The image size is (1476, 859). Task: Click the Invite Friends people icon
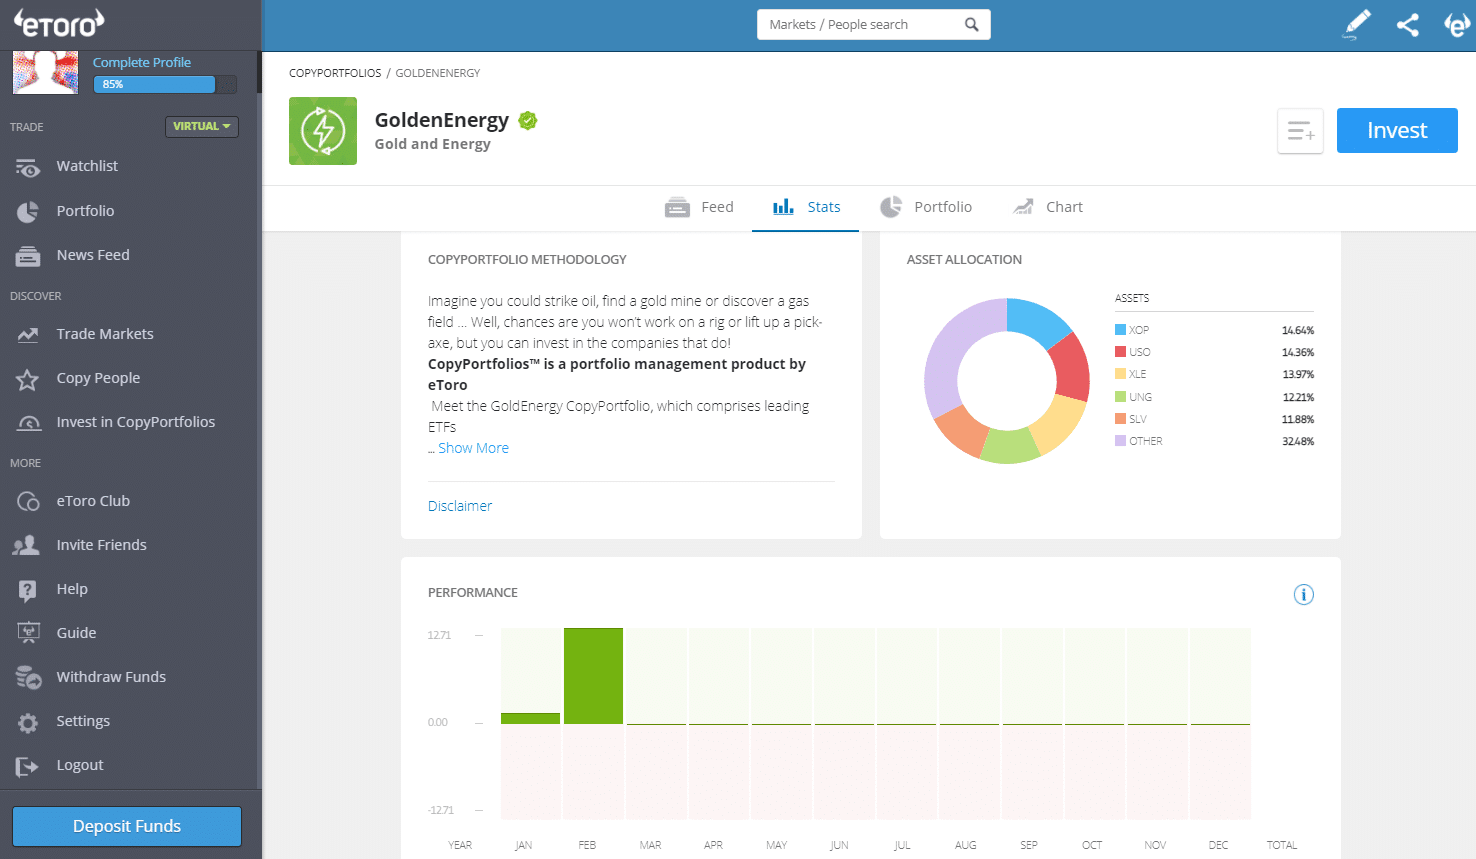(x=27, y=545)
